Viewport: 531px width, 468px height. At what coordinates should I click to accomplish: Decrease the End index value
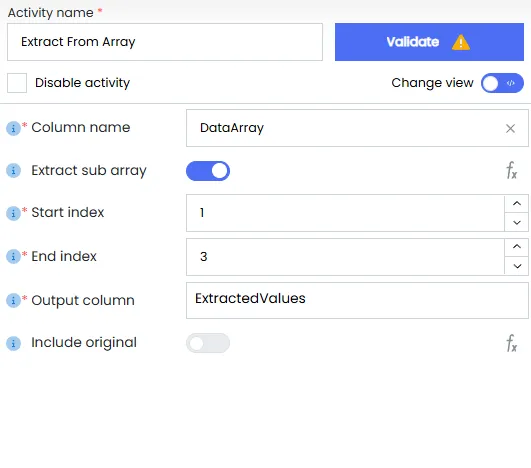(516, 266)
